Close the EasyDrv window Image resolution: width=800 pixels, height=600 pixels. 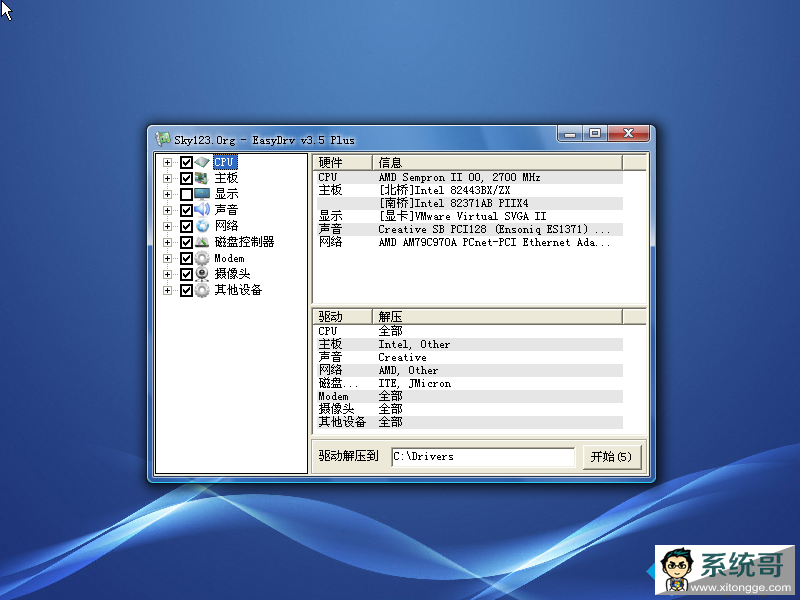pos(629,133)
